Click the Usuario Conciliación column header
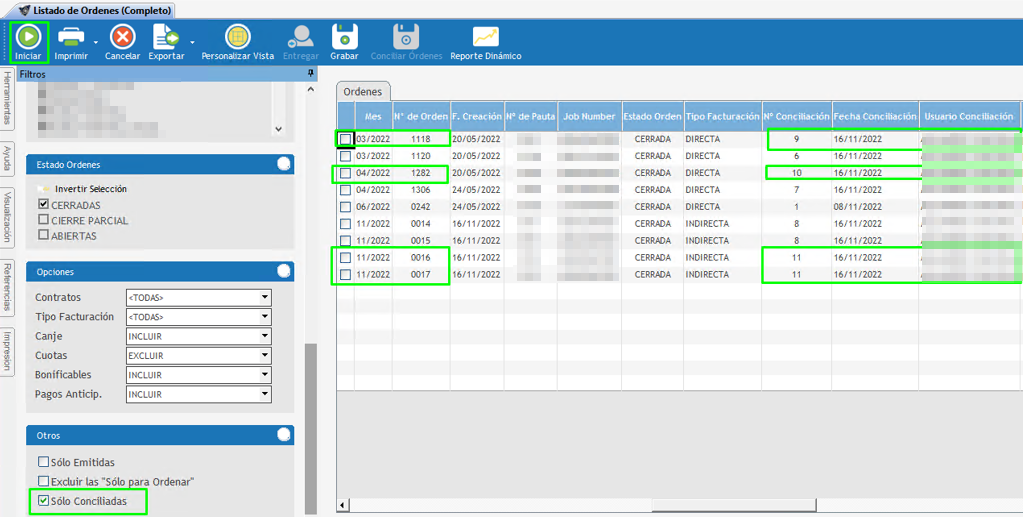 click(x=968, y=116)
